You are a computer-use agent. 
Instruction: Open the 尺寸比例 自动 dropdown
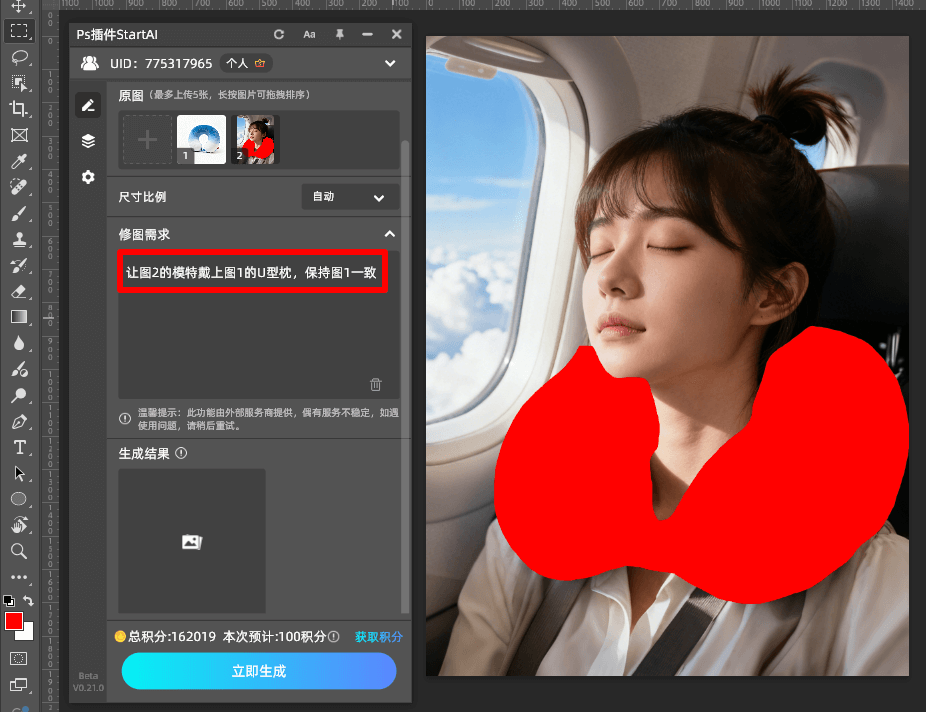[350, 196]
